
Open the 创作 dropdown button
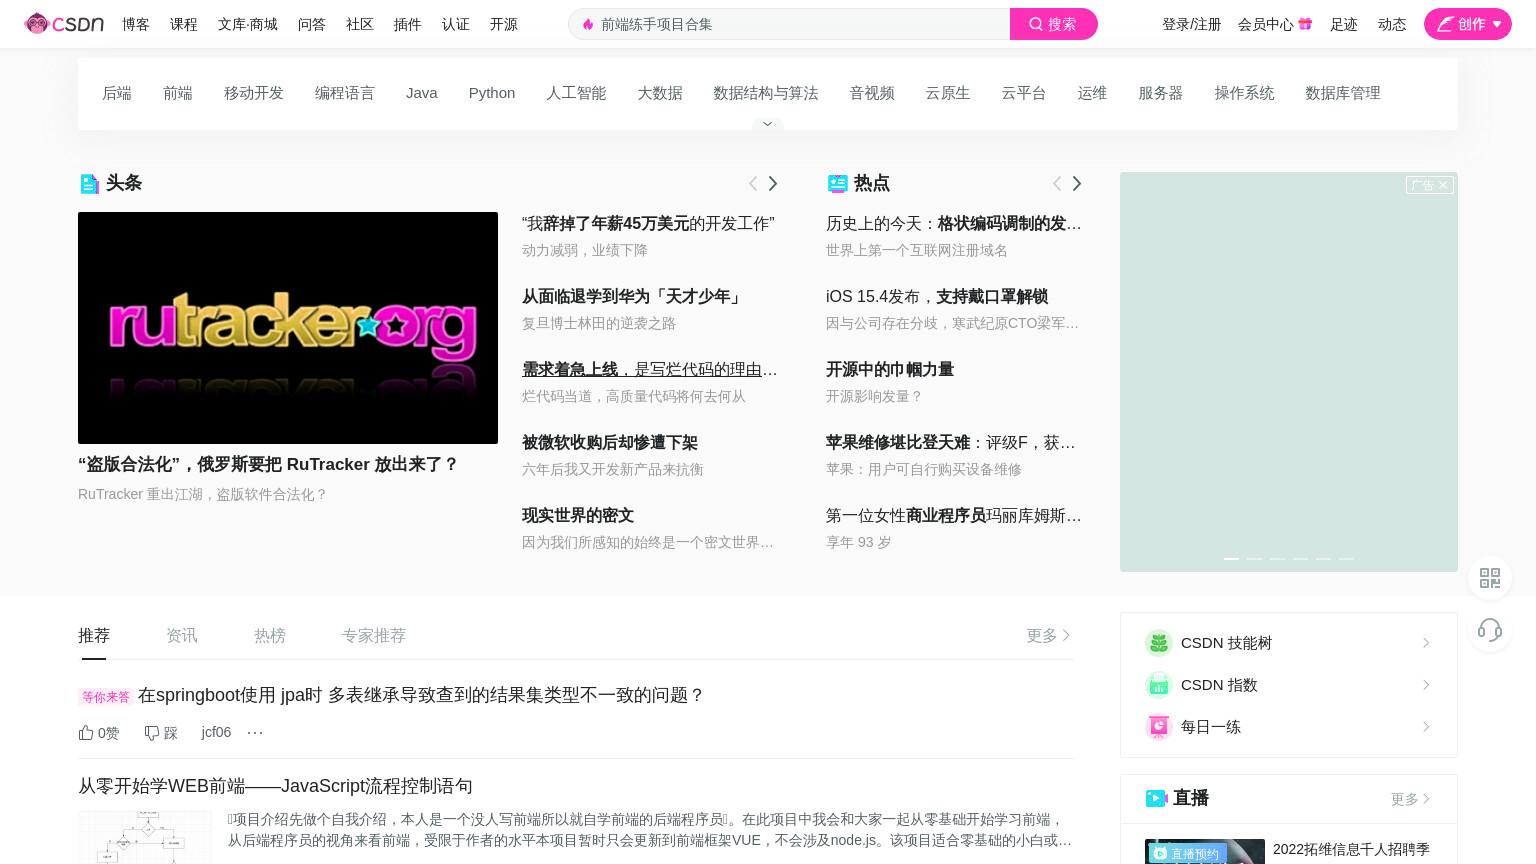[1467, 24]
